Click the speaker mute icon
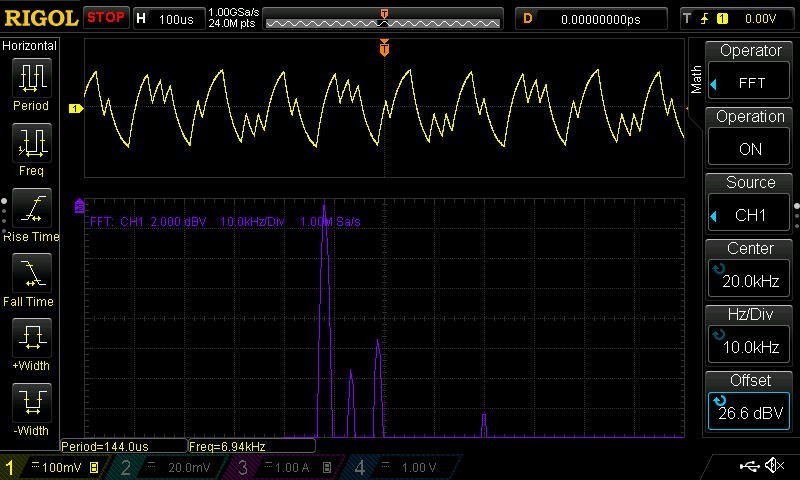Image resolution: width=800 pixels, height=480 pixels. click(773, 466)
